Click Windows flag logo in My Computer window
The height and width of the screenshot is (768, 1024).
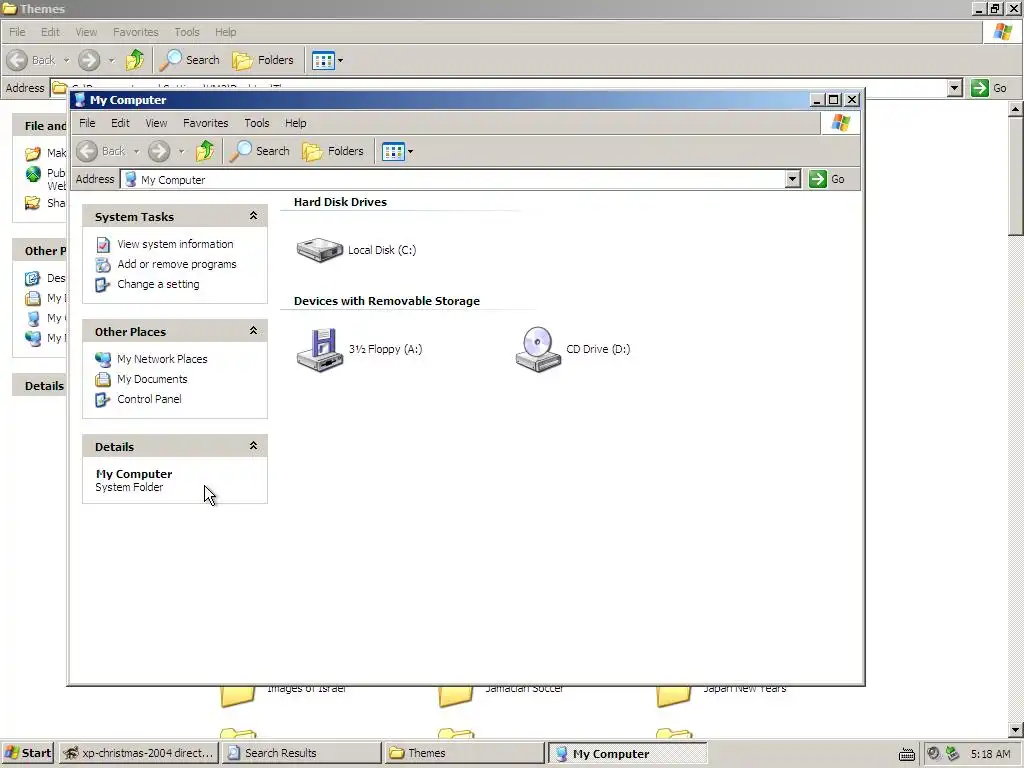(x=840, y=123)
